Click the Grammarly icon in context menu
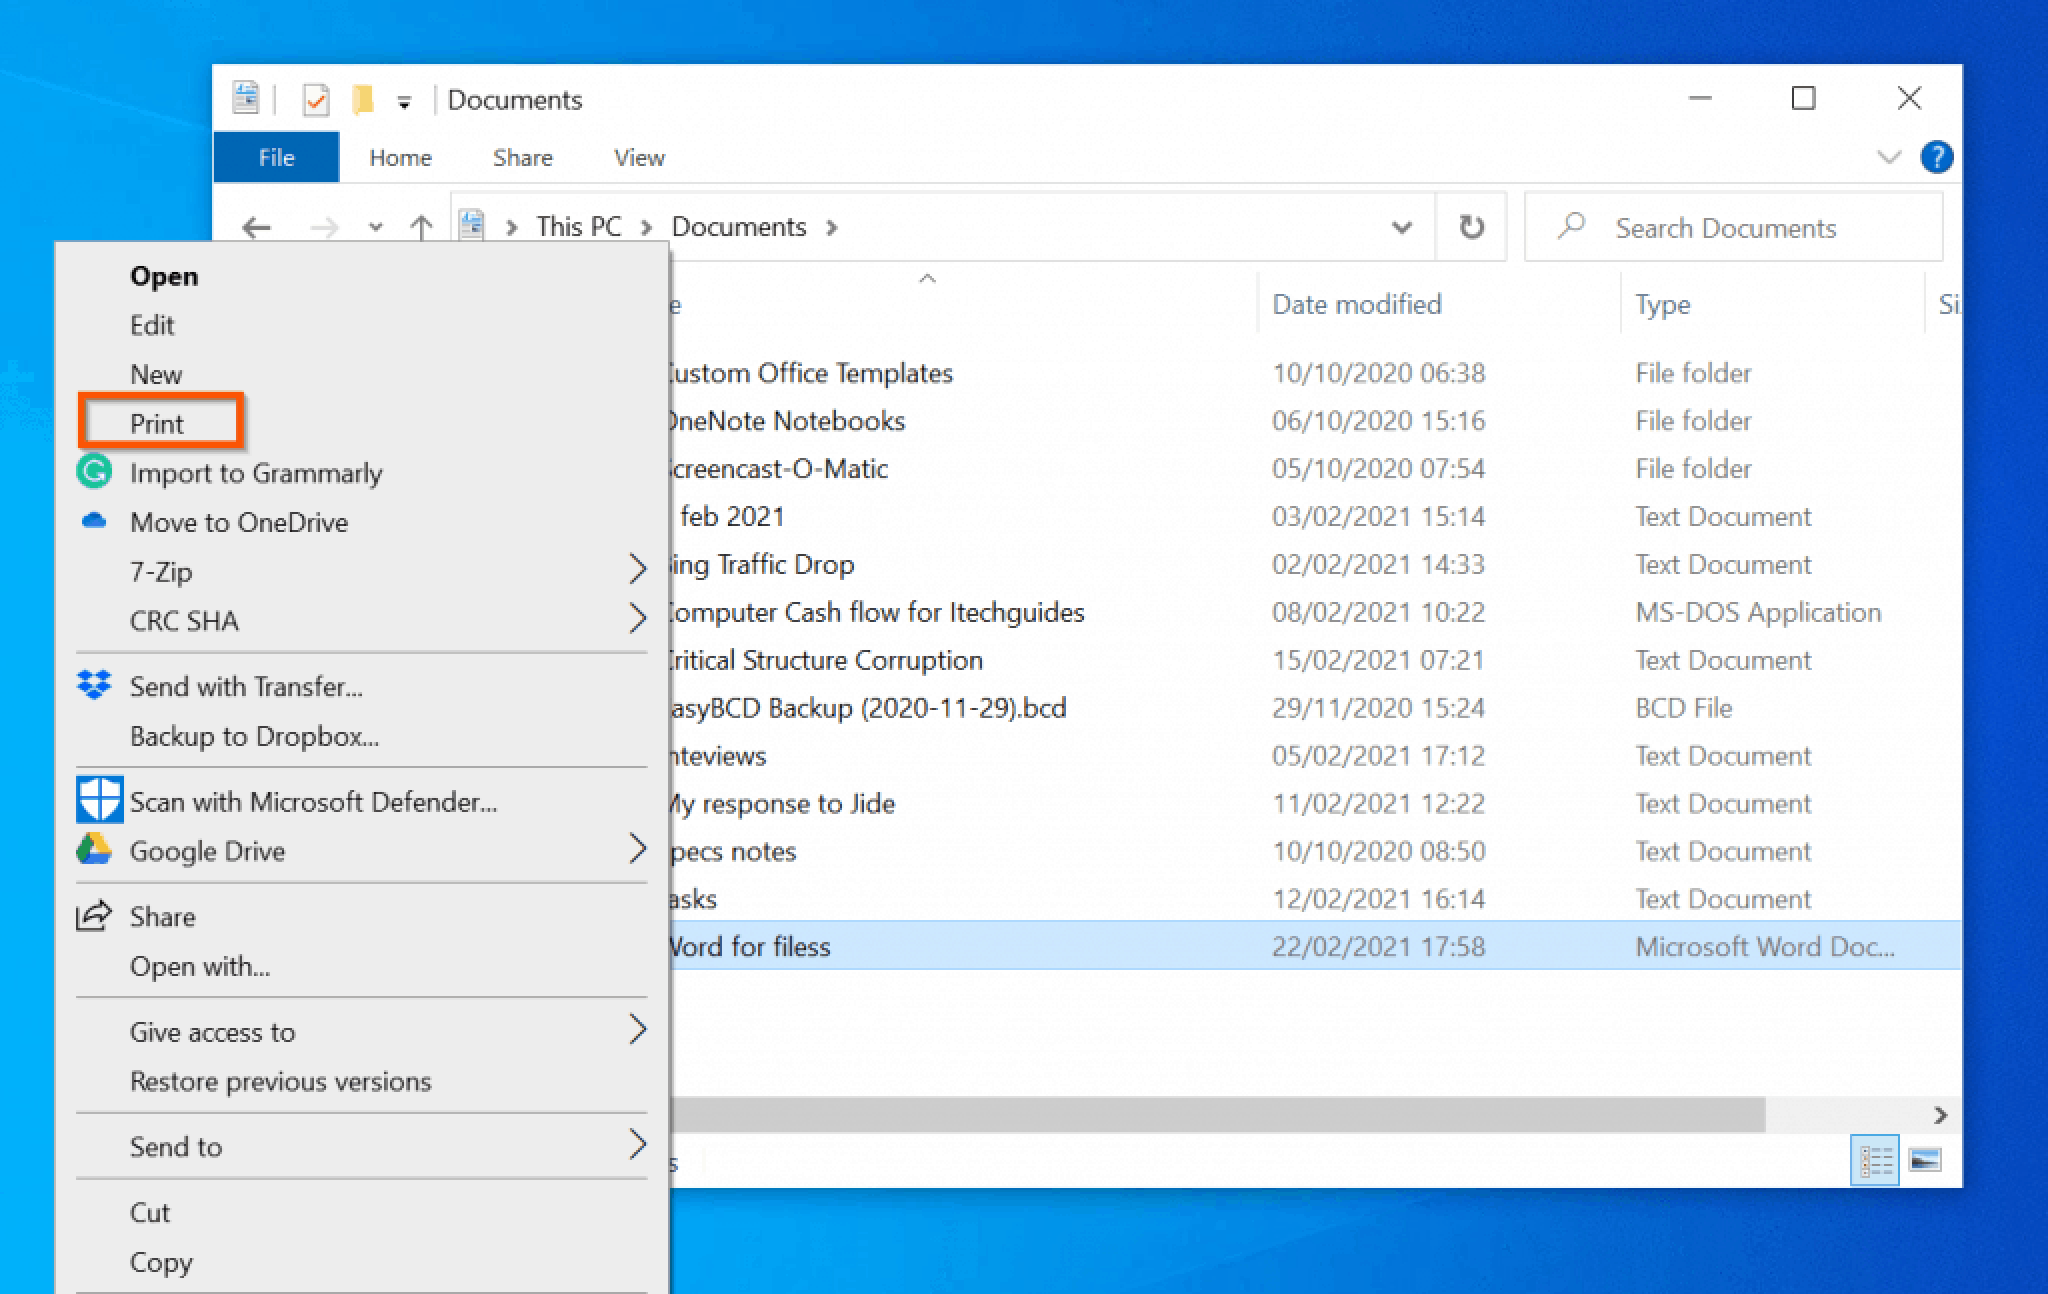This screenshot has height=1294, width=2048. pos(94,471)
